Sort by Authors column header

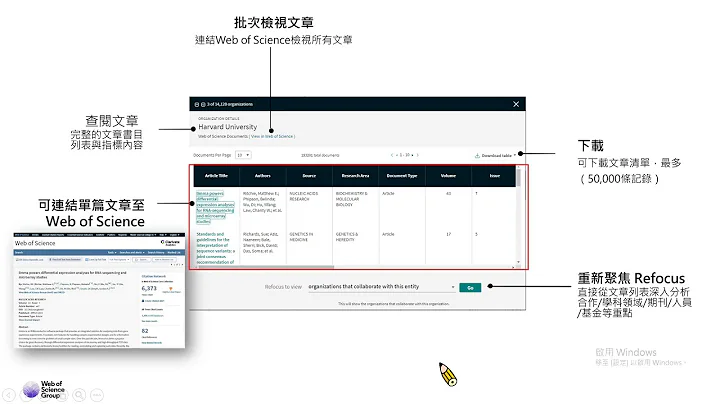[263, 176]
